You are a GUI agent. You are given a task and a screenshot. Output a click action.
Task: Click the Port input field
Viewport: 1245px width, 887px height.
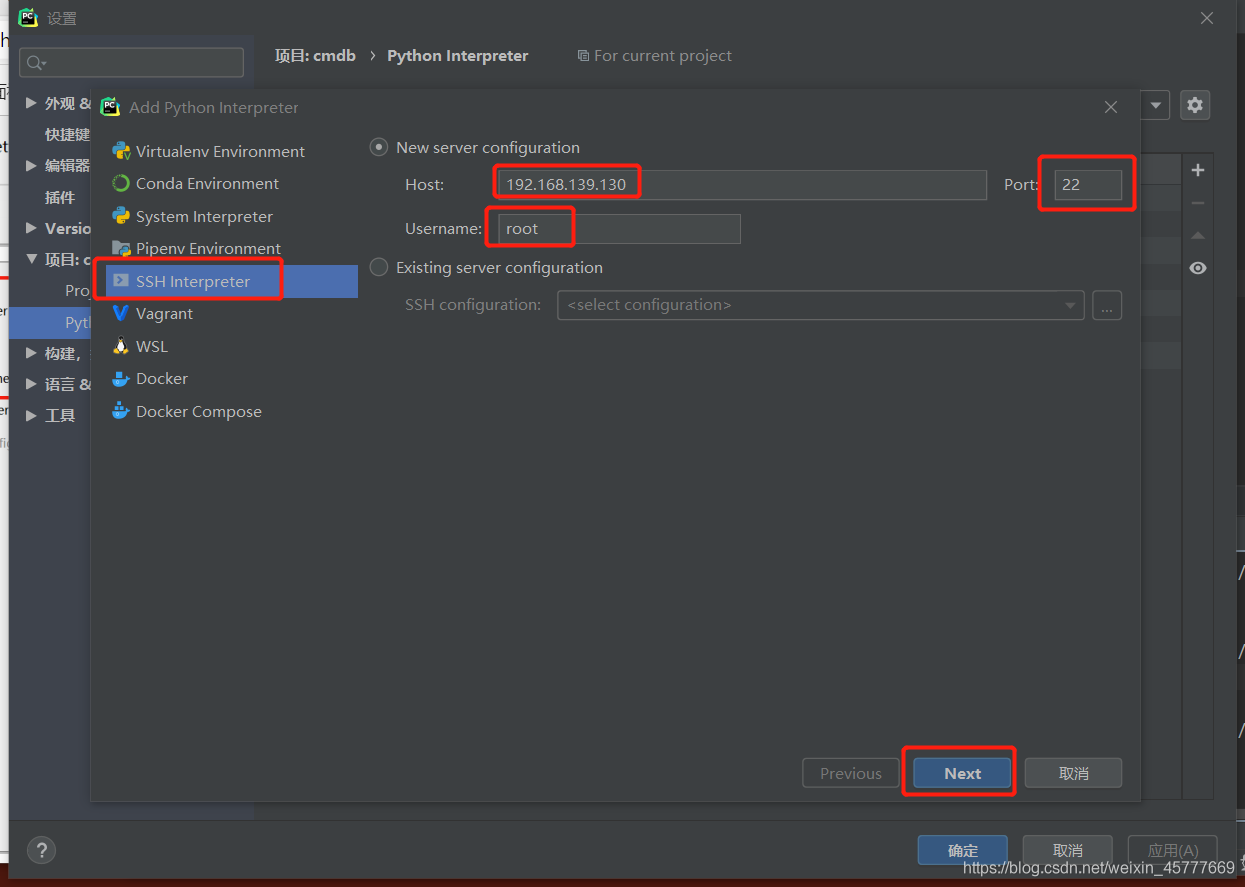point(1088,185)
